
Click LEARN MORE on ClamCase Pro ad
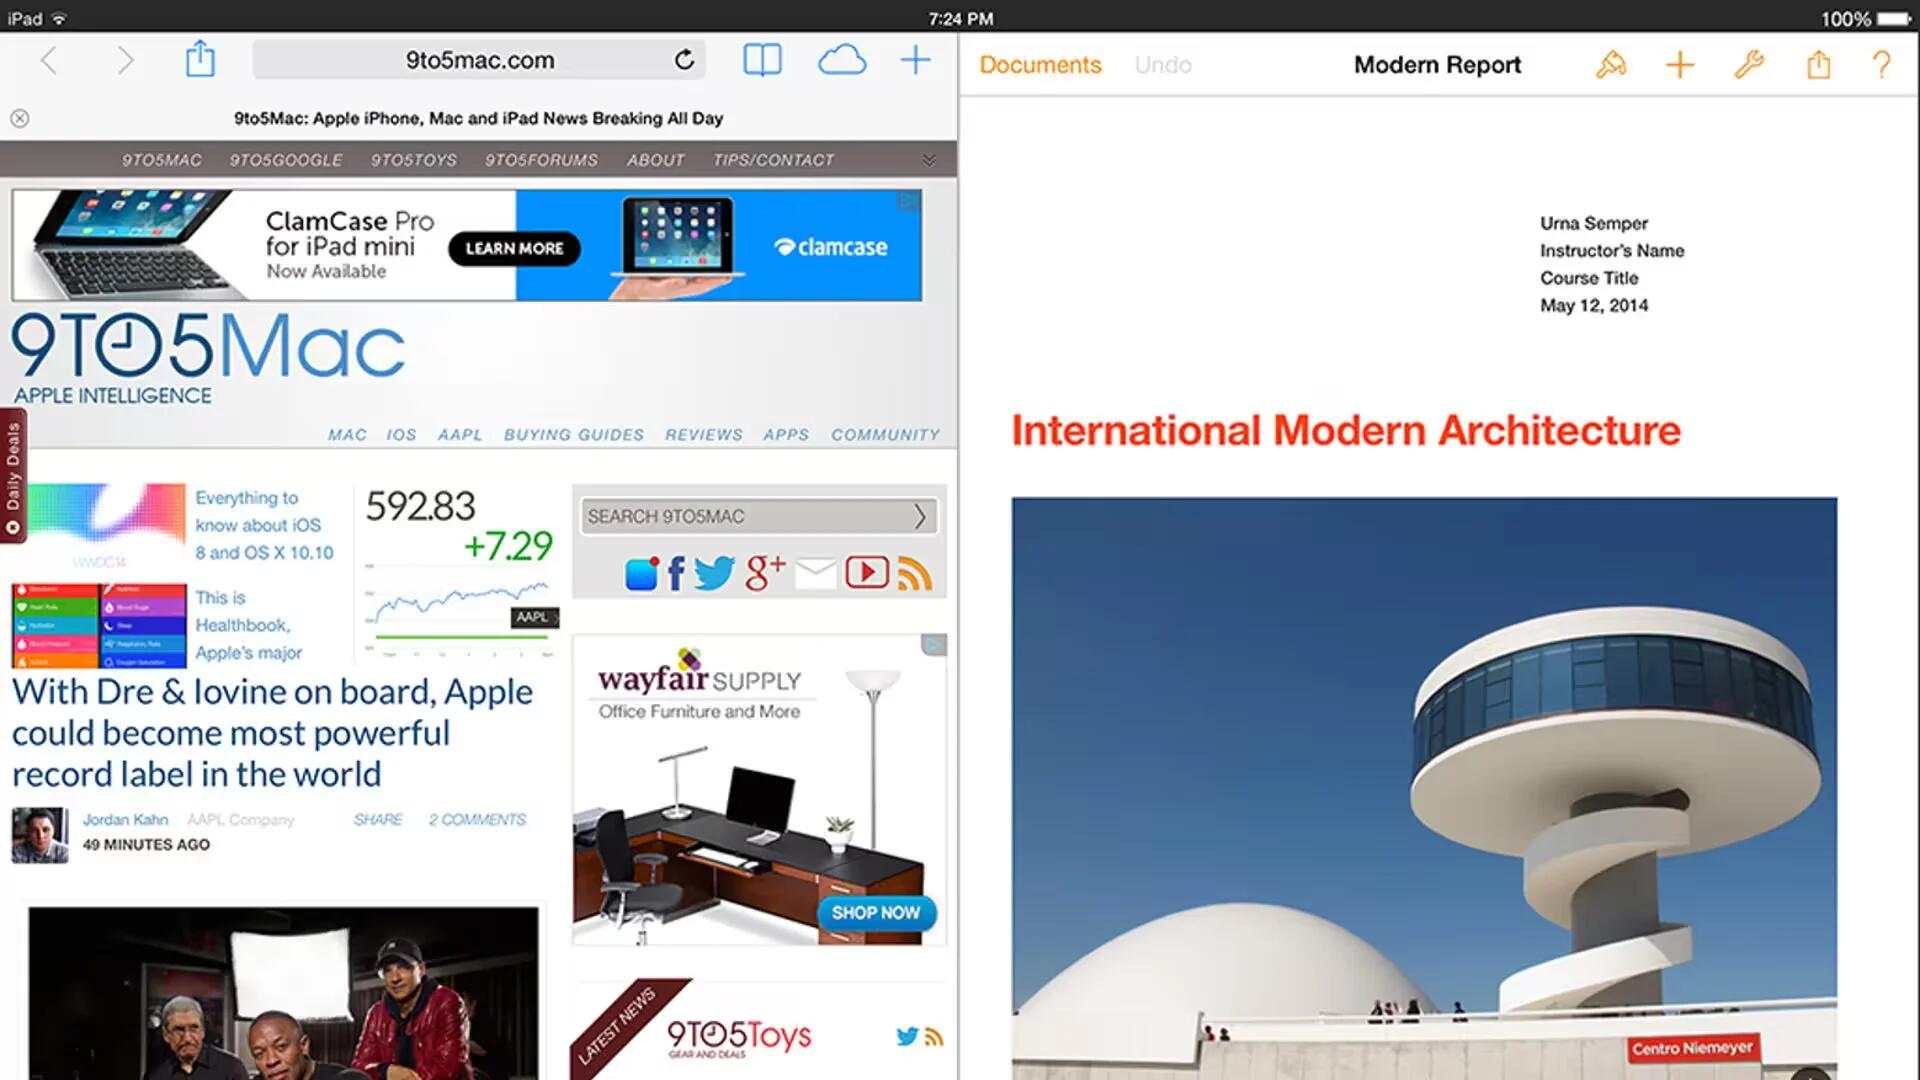pos(512,248)
